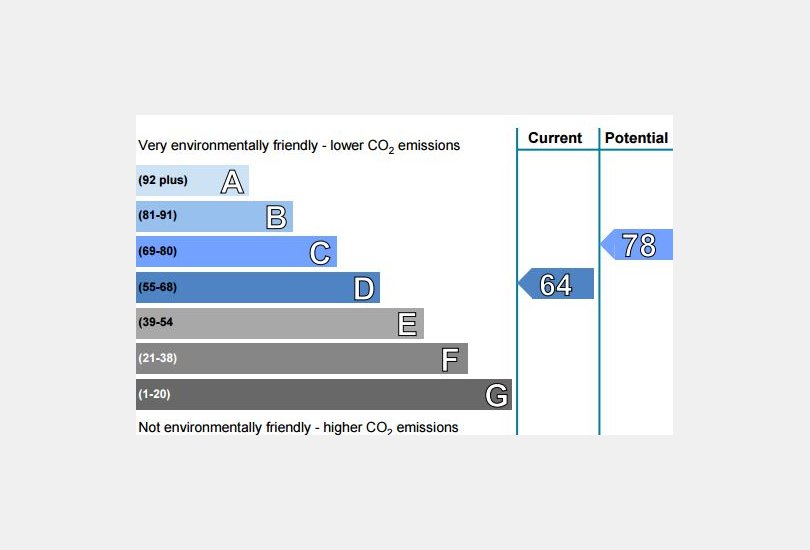Click the outlined letter B
This screenshot has width=810, height=550.
pos(276,217)
